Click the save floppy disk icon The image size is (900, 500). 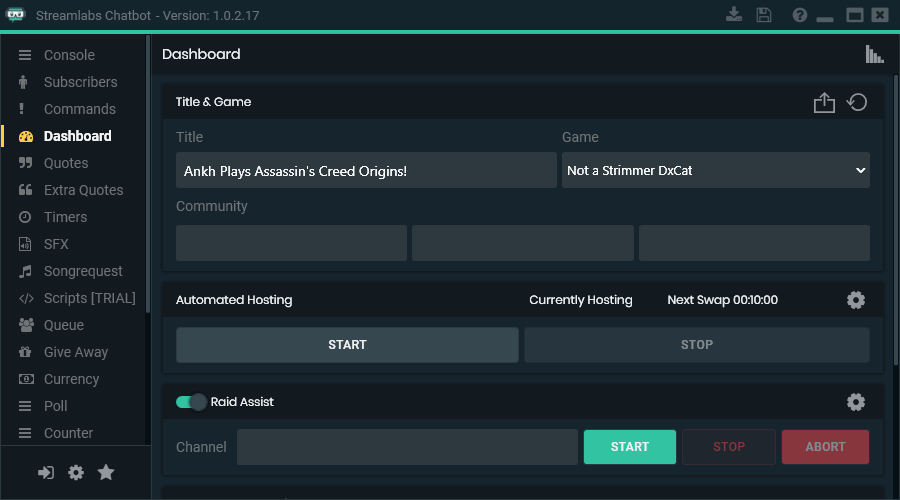point(764,15)
